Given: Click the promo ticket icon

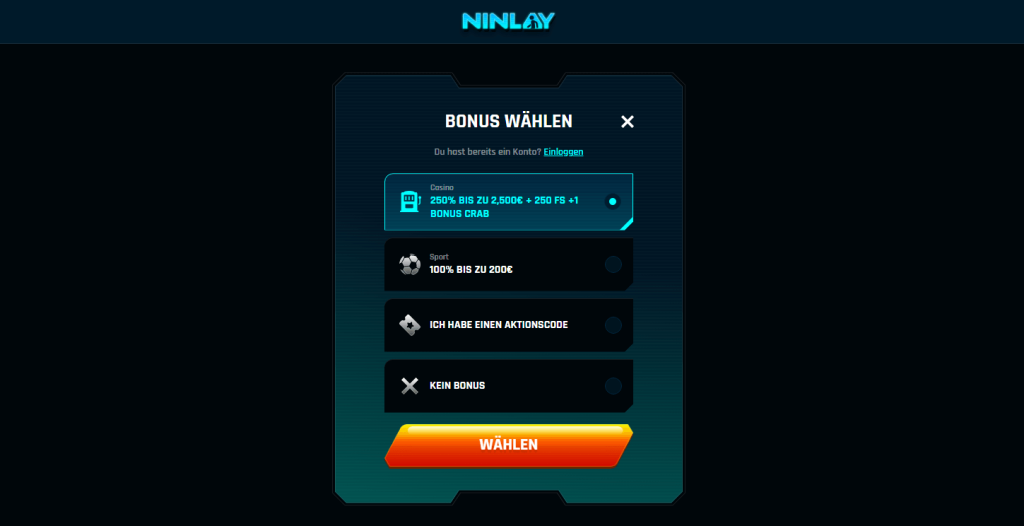Looking at the screenshot, I should click(x=409, y=325).
